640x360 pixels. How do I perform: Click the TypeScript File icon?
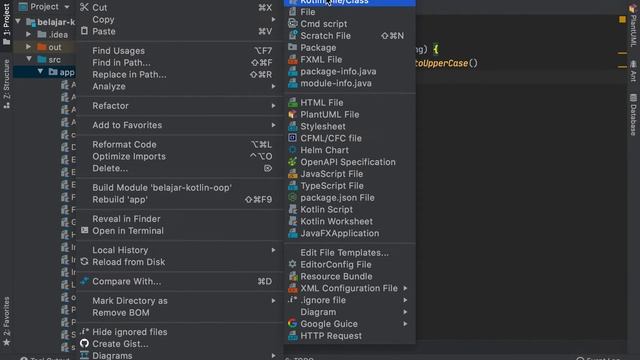(x=293, y=185)
